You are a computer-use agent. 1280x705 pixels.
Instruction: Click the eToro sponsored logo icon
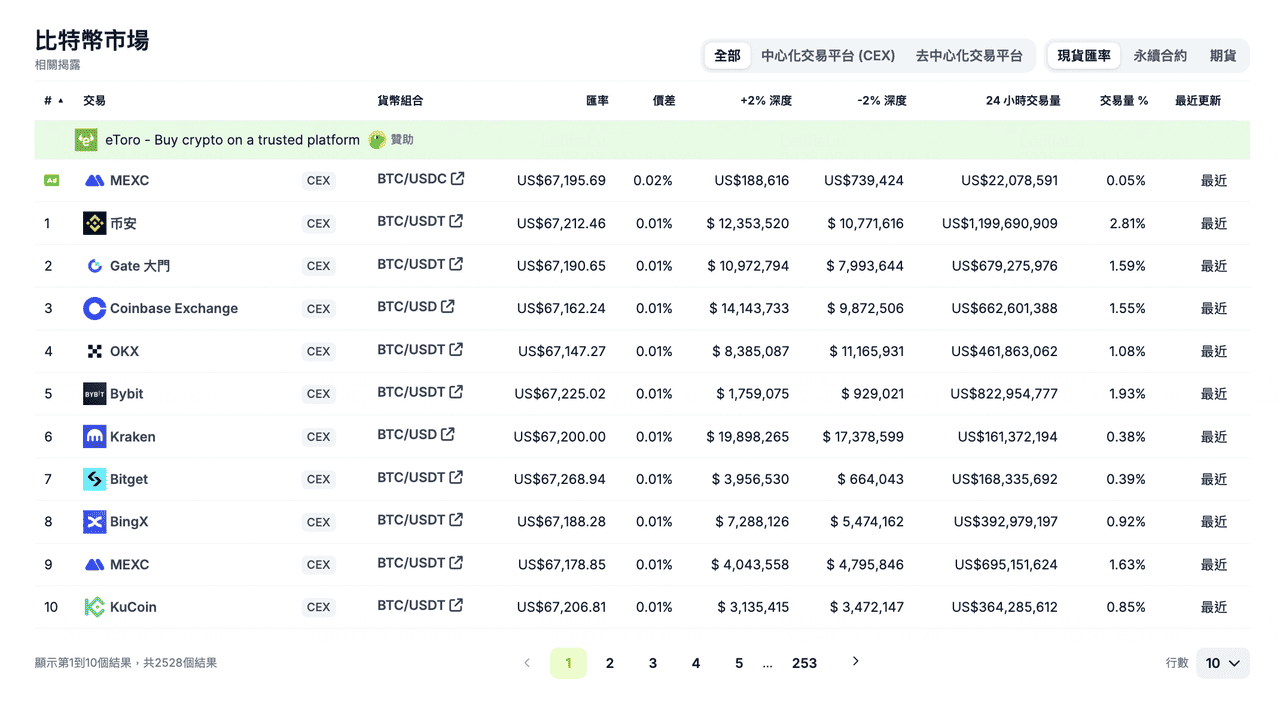point(86,140)
